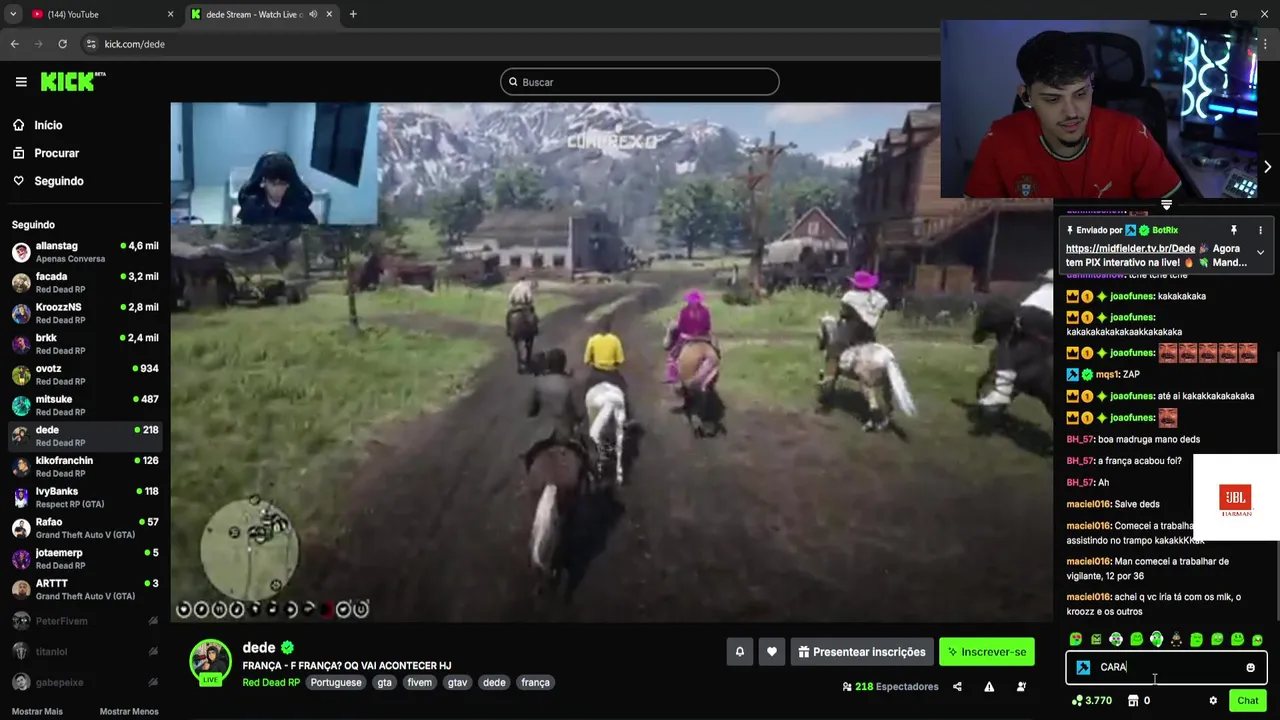Click the hammer badge in chat input
Viewport: 1280px width, 720px height.
(x=1083, y=667)
